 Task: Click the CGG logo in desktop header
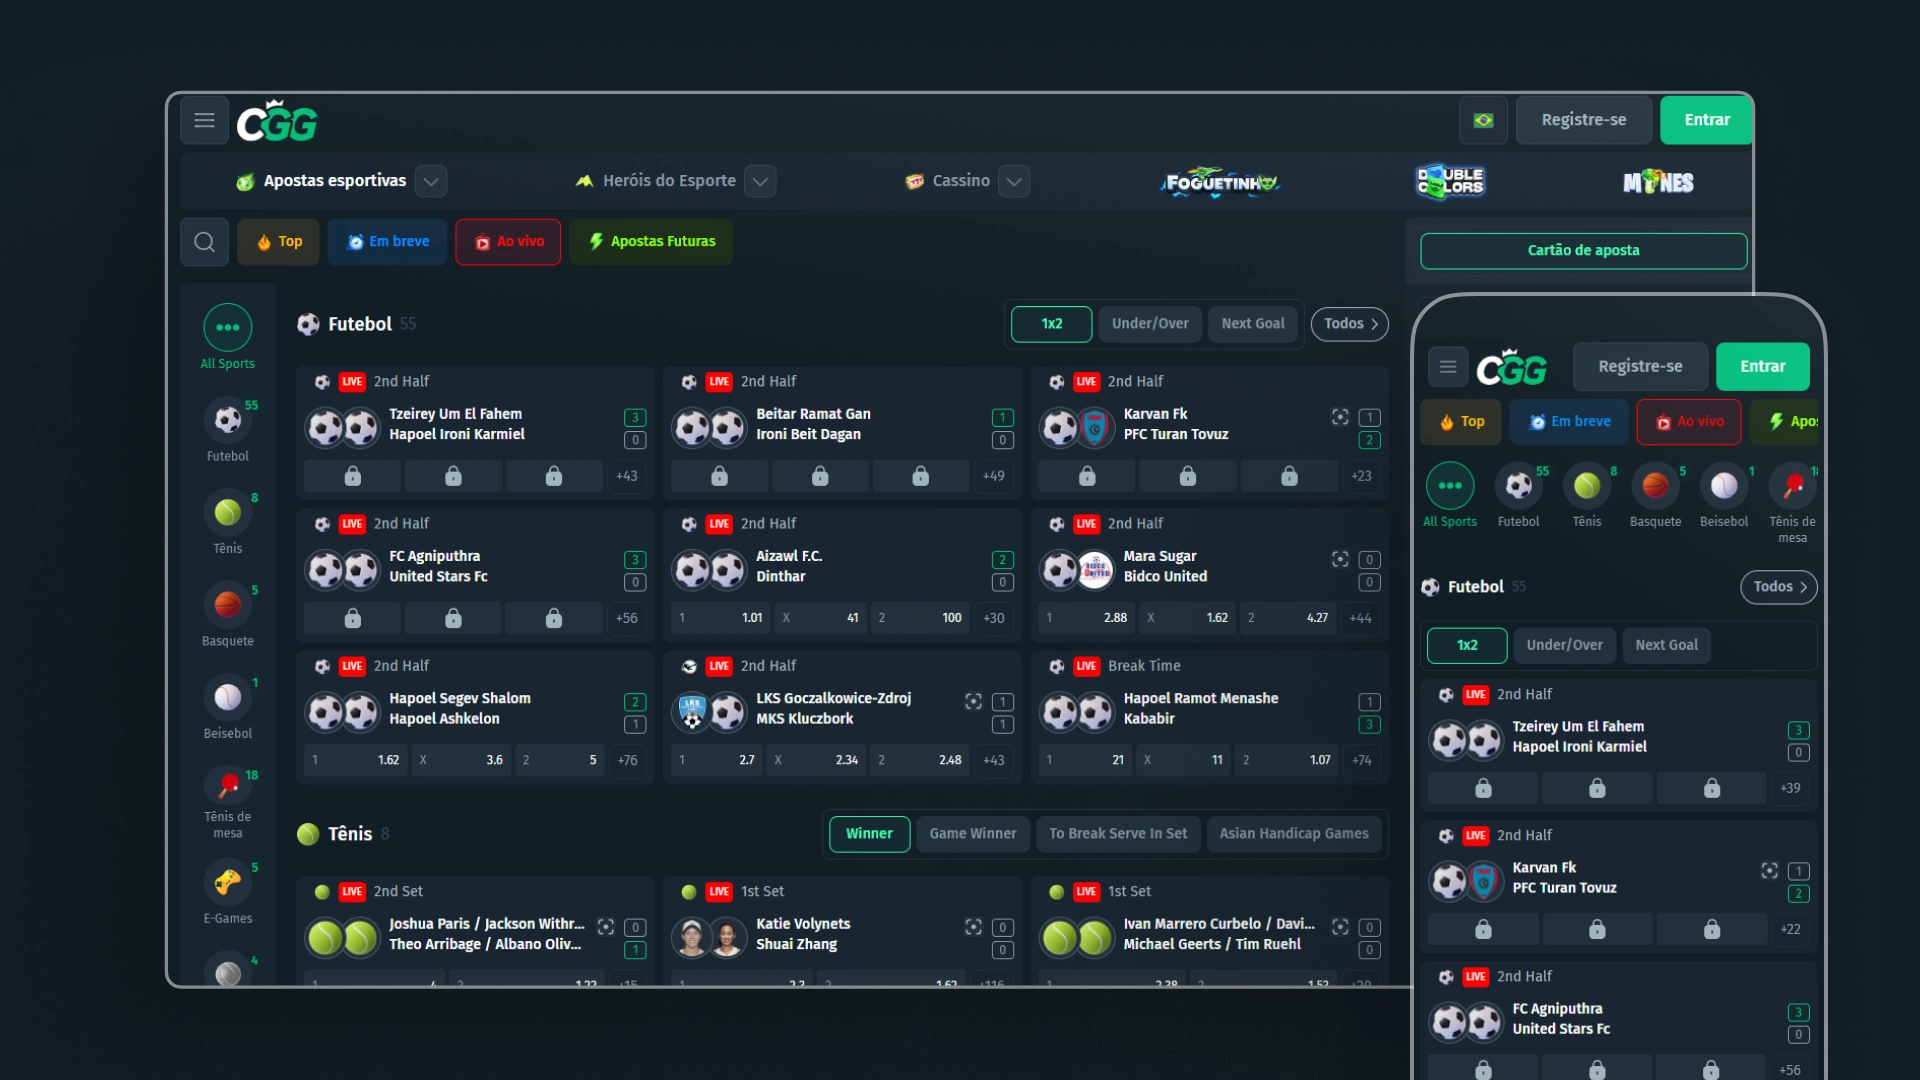click(277, 121)
